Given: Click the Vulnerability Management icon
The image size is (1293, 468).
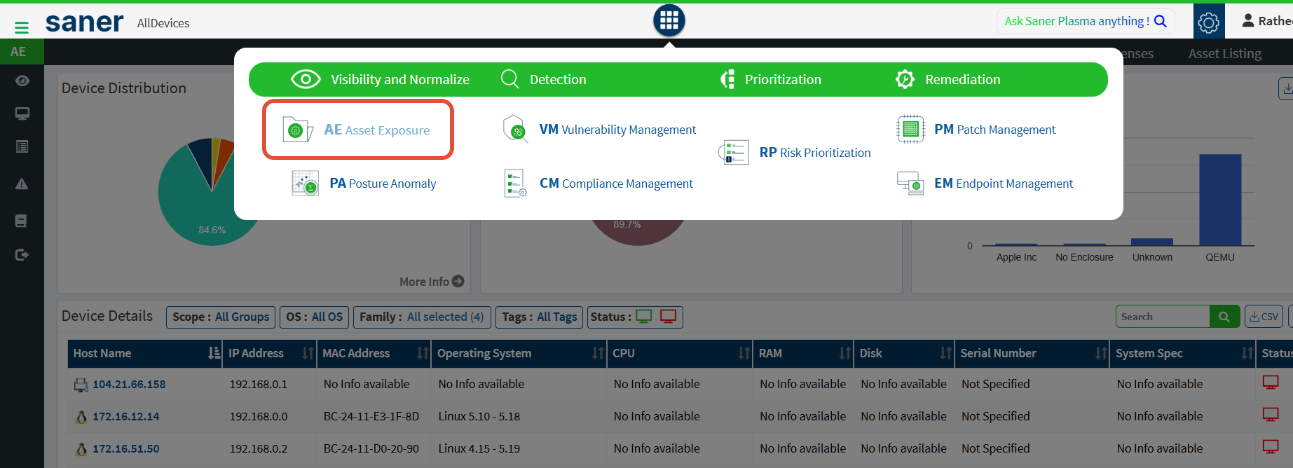Looking at the screenshot, I should (516, 130).
